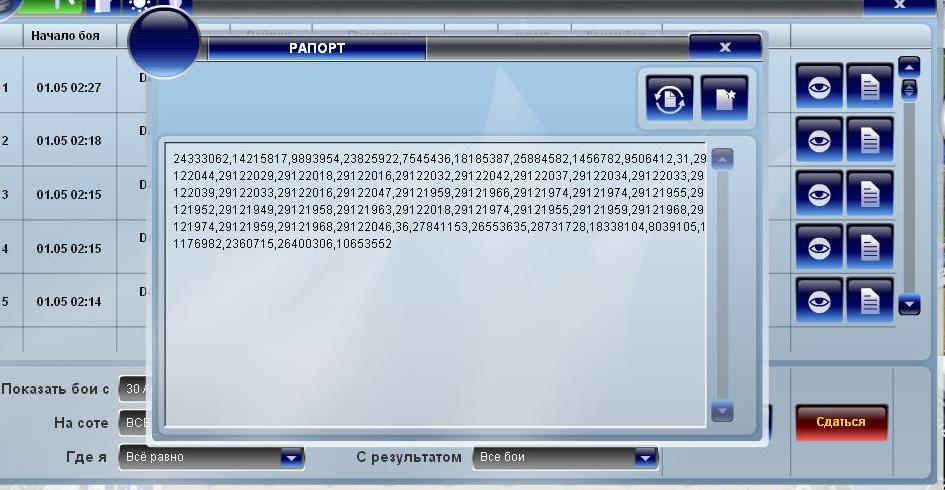Click the eye icon for battle 3
The width and height of the screenshot is (945, 490).
click(819, 194)
